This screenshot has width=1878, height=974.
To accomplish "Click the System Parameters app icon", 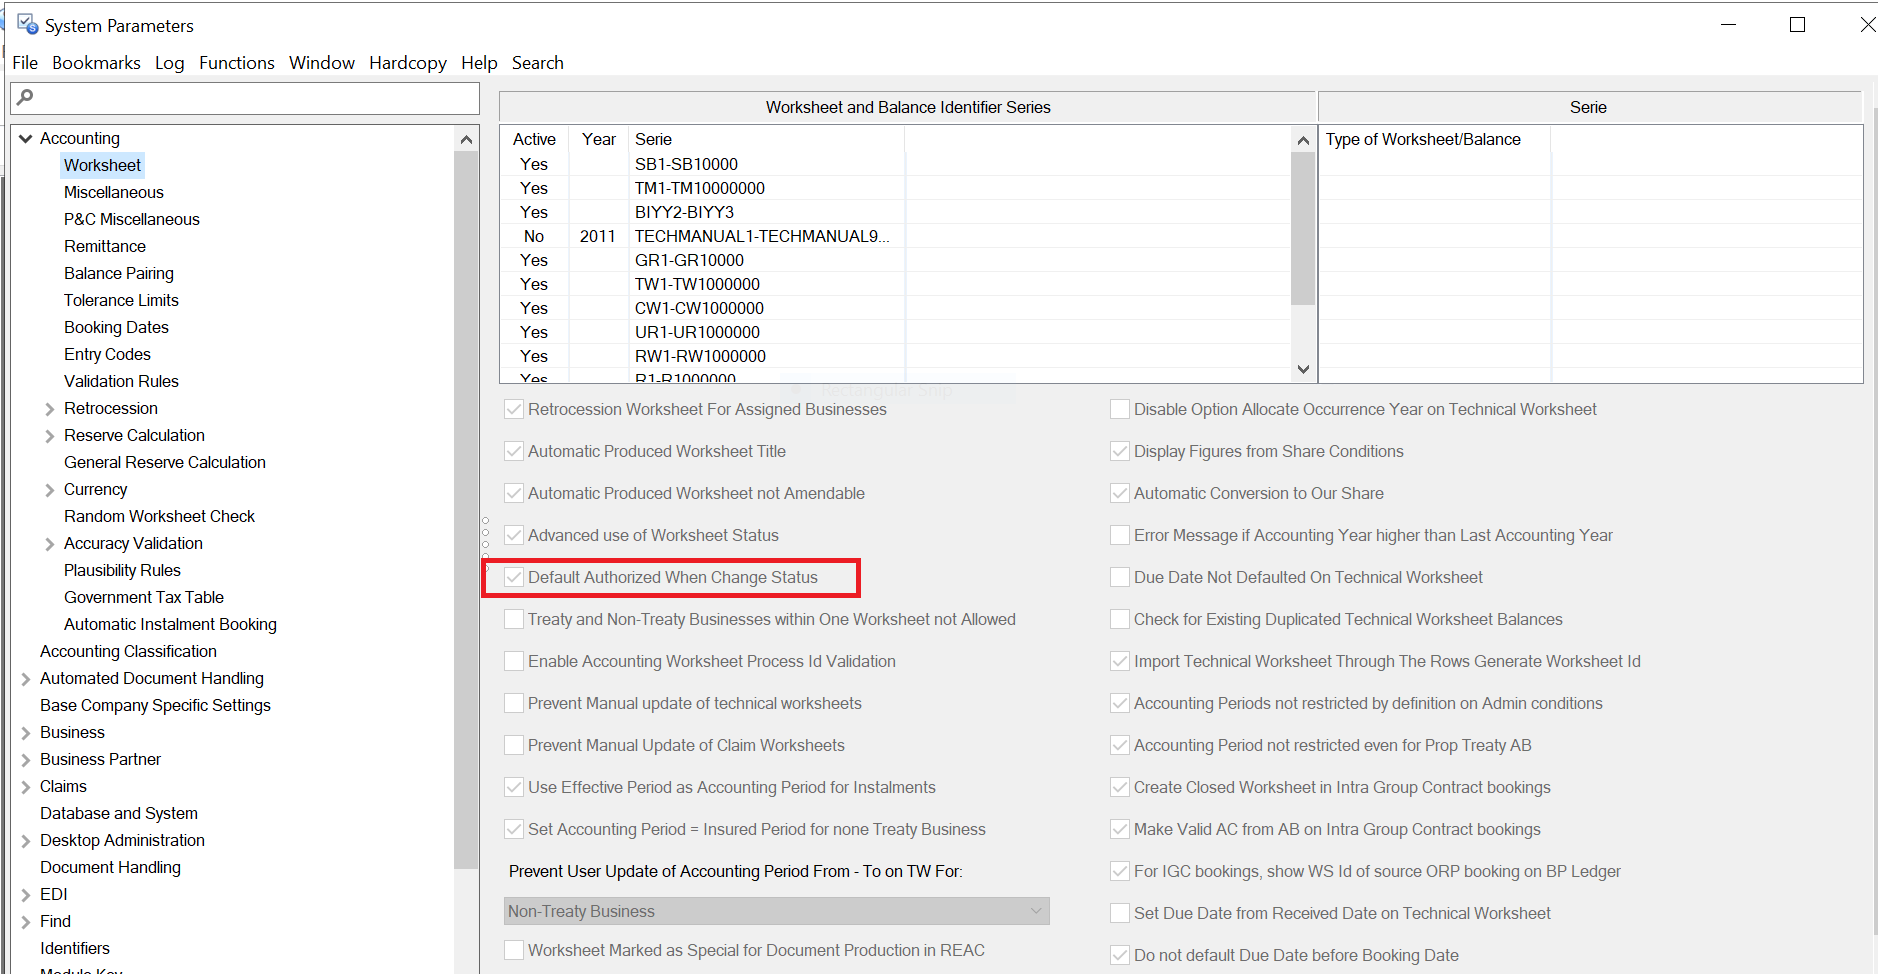I will [27, 24].
